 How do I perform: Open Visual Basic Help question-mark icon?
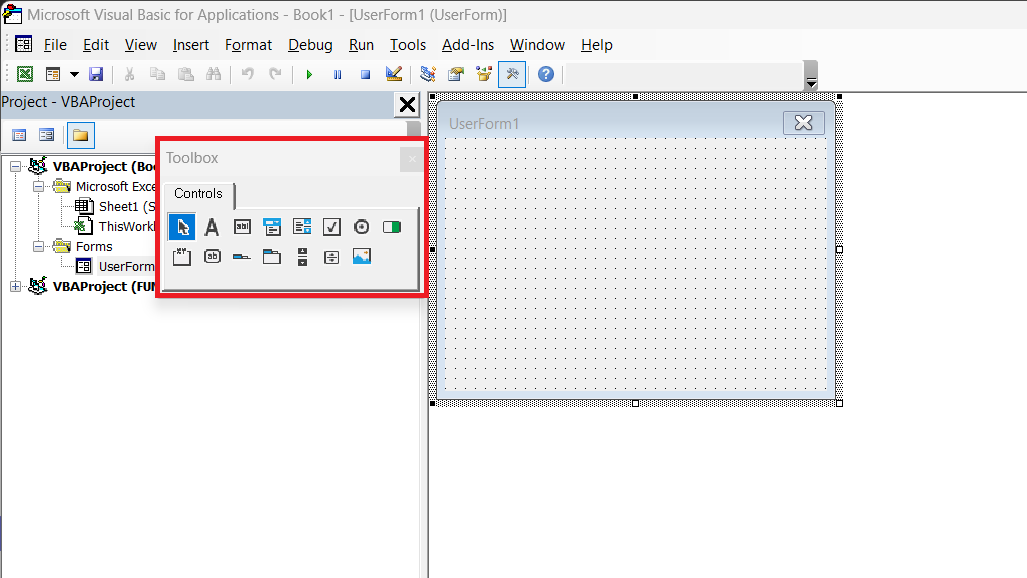546,74
